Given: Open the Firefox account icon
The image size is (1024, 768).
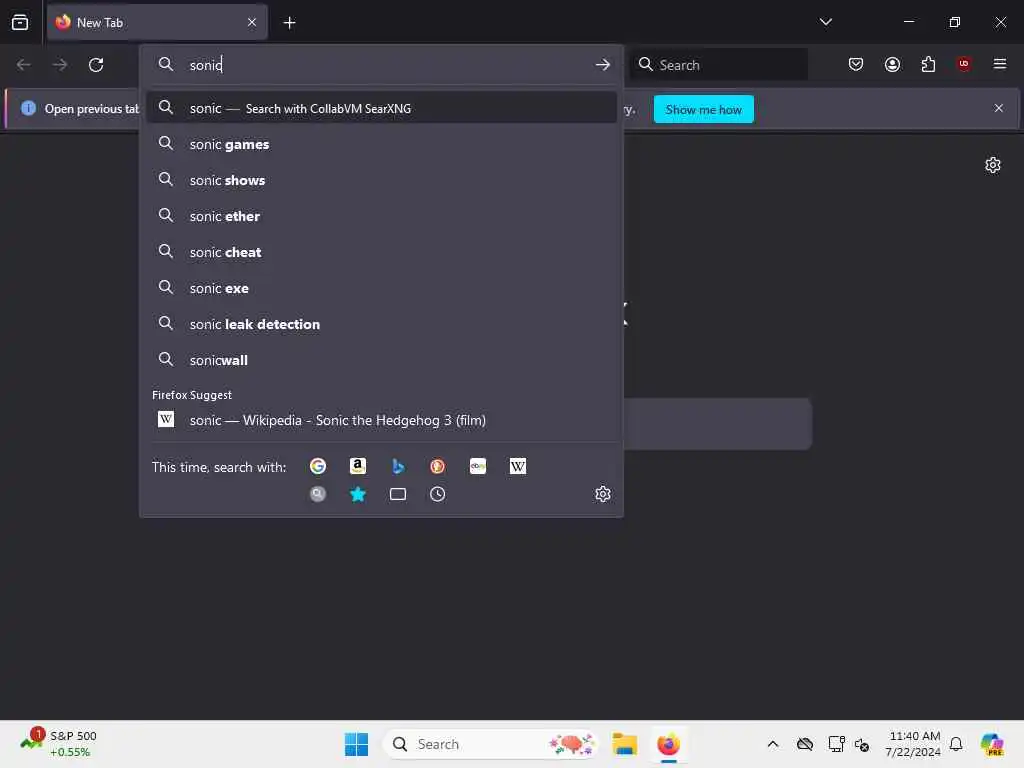Looking at the screenshot, I should point(892,64).
